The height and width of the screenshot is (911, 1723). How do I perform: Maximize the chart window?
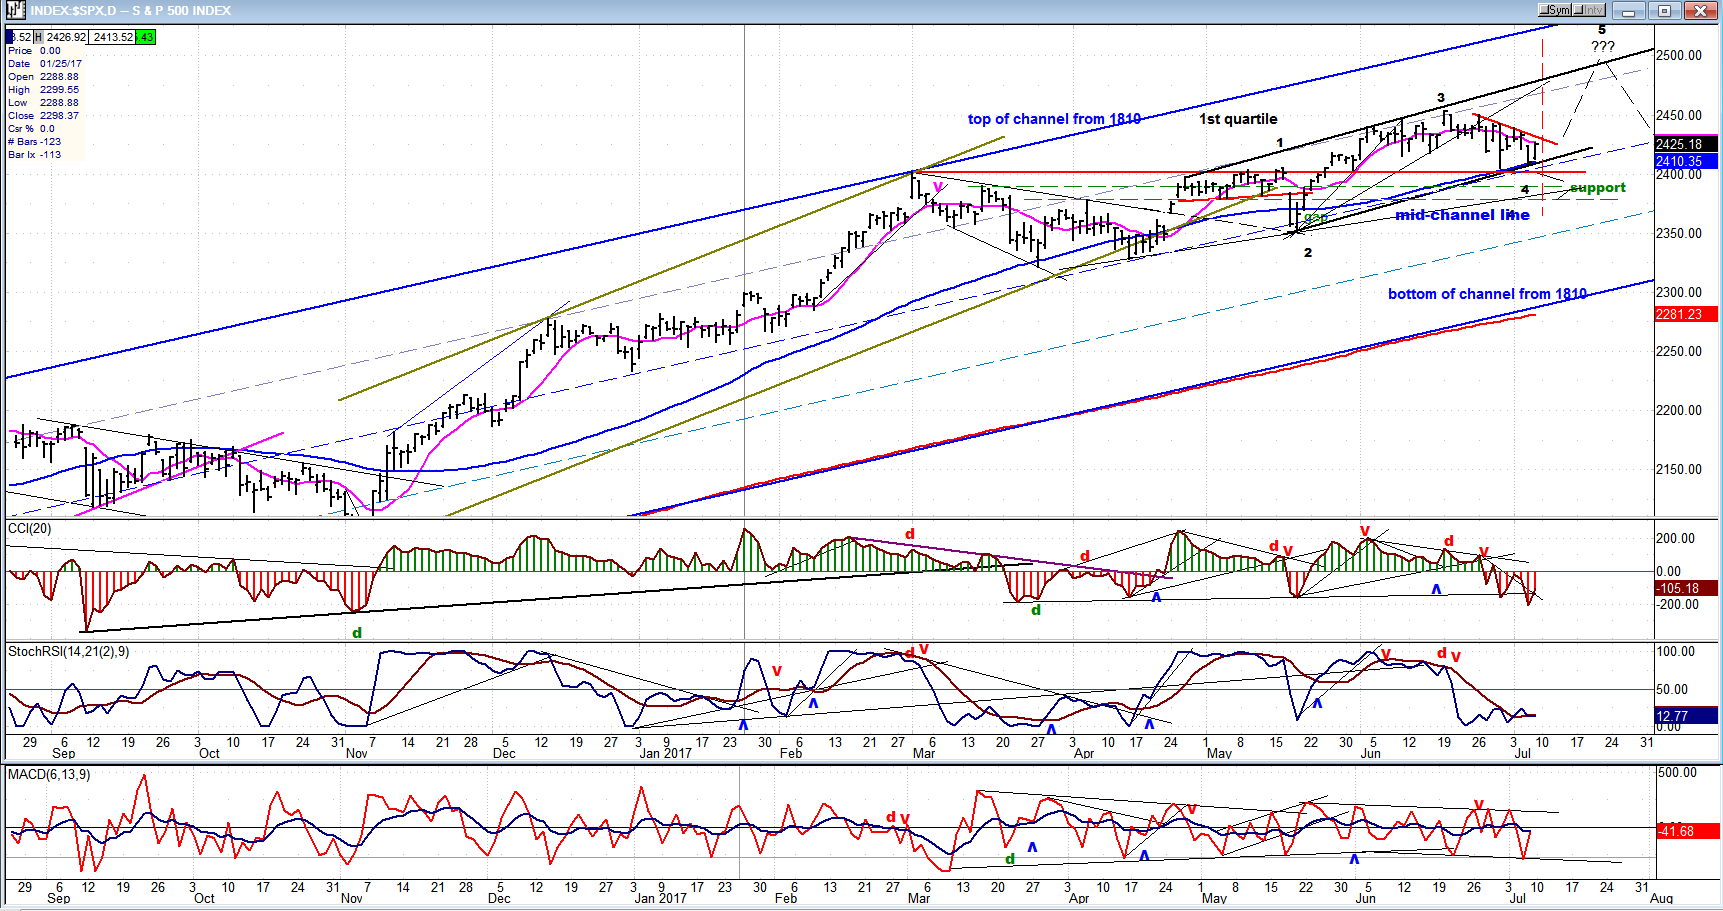pyautogui.click(x=1664, y=11)
